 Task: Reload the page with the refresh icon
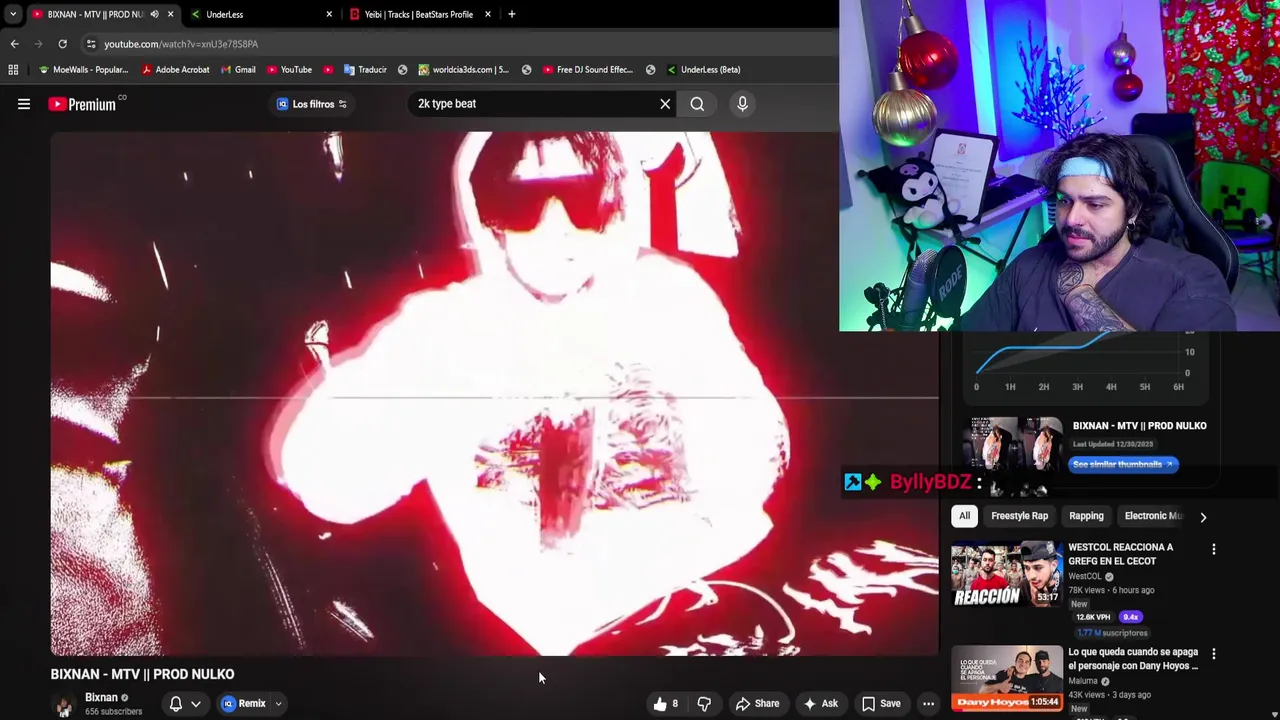coord(62,44)
